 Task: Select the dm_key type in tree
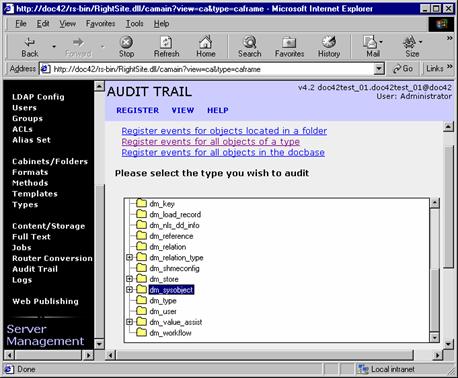point(162,204)
